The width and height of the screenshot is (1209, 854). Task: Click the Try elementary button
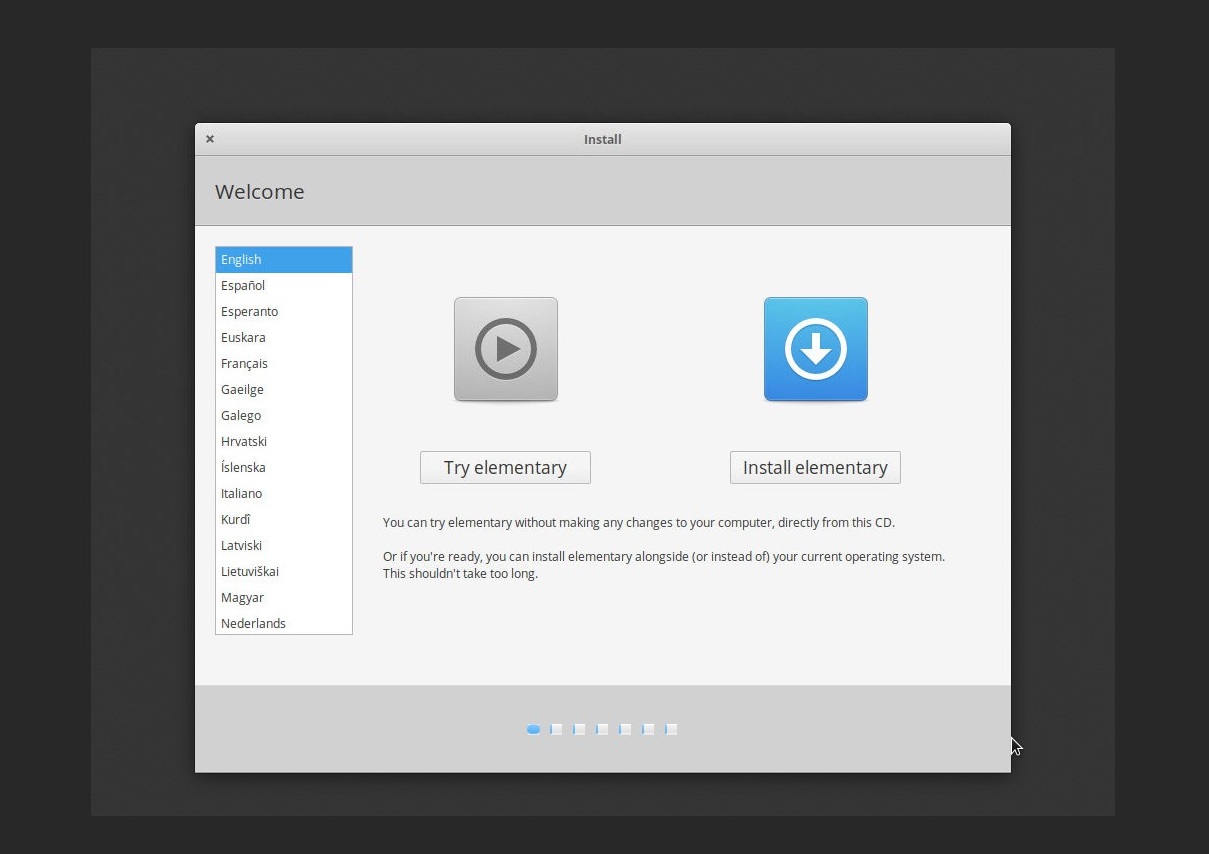coord(505,467)
